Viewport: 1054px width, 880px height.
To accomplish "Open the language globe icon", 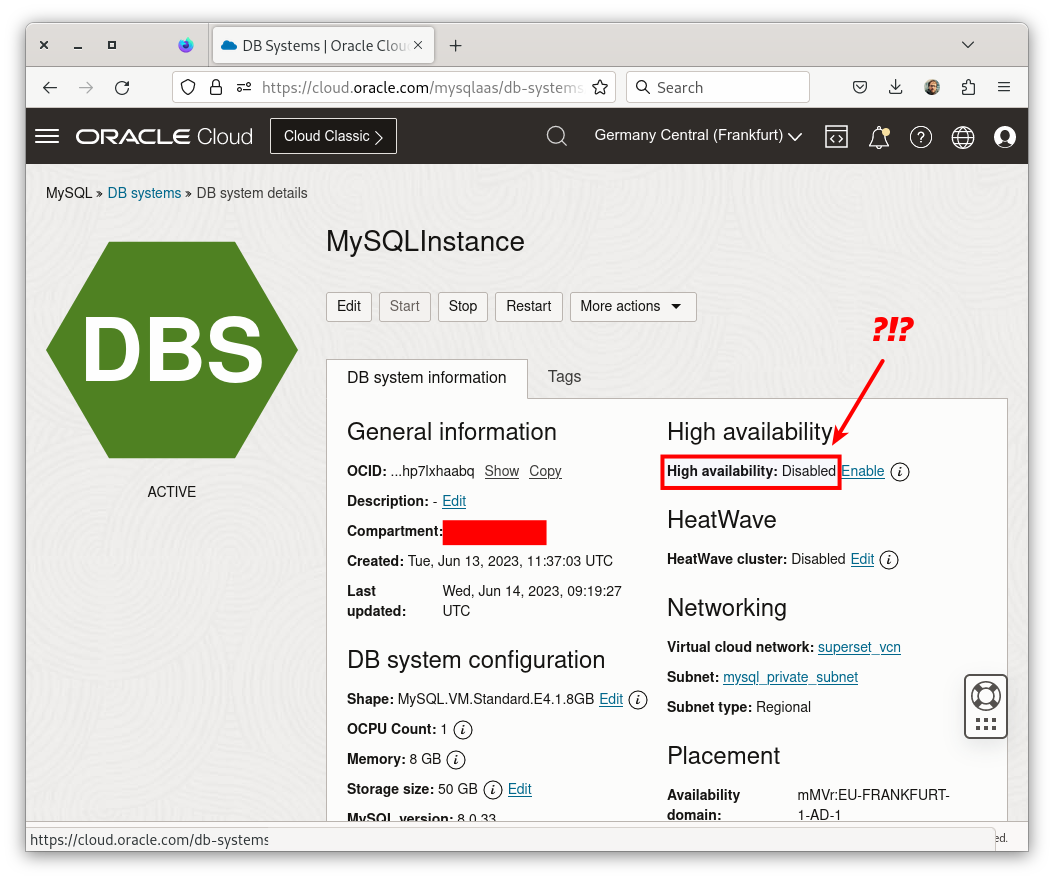I will click(x=963, y=137).
